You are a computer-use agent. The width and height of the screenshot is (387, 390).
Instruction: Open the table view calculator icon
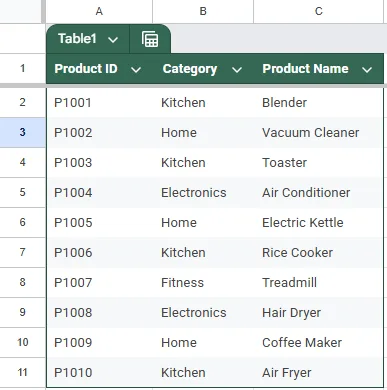pyautogui.click(x=150, y=39)
